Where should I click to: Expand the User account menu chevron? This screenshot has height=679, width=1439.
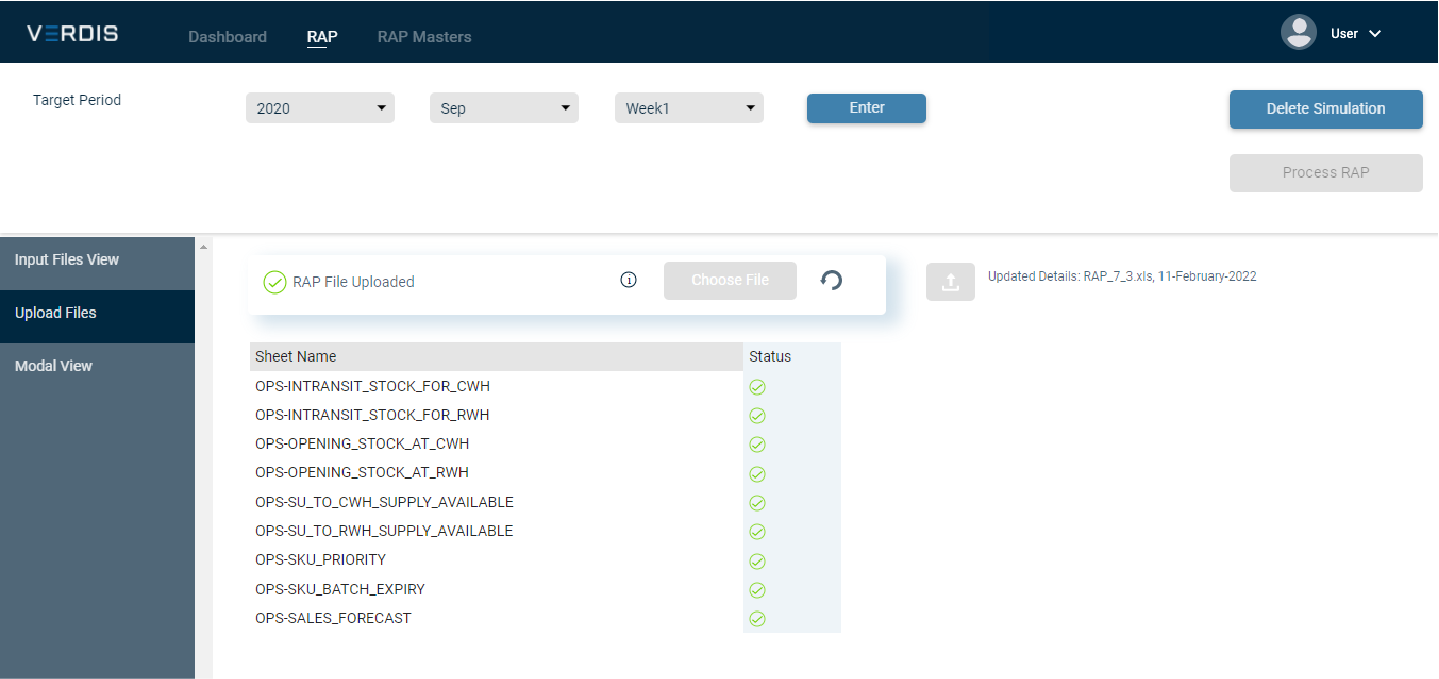click(1375, 34)
